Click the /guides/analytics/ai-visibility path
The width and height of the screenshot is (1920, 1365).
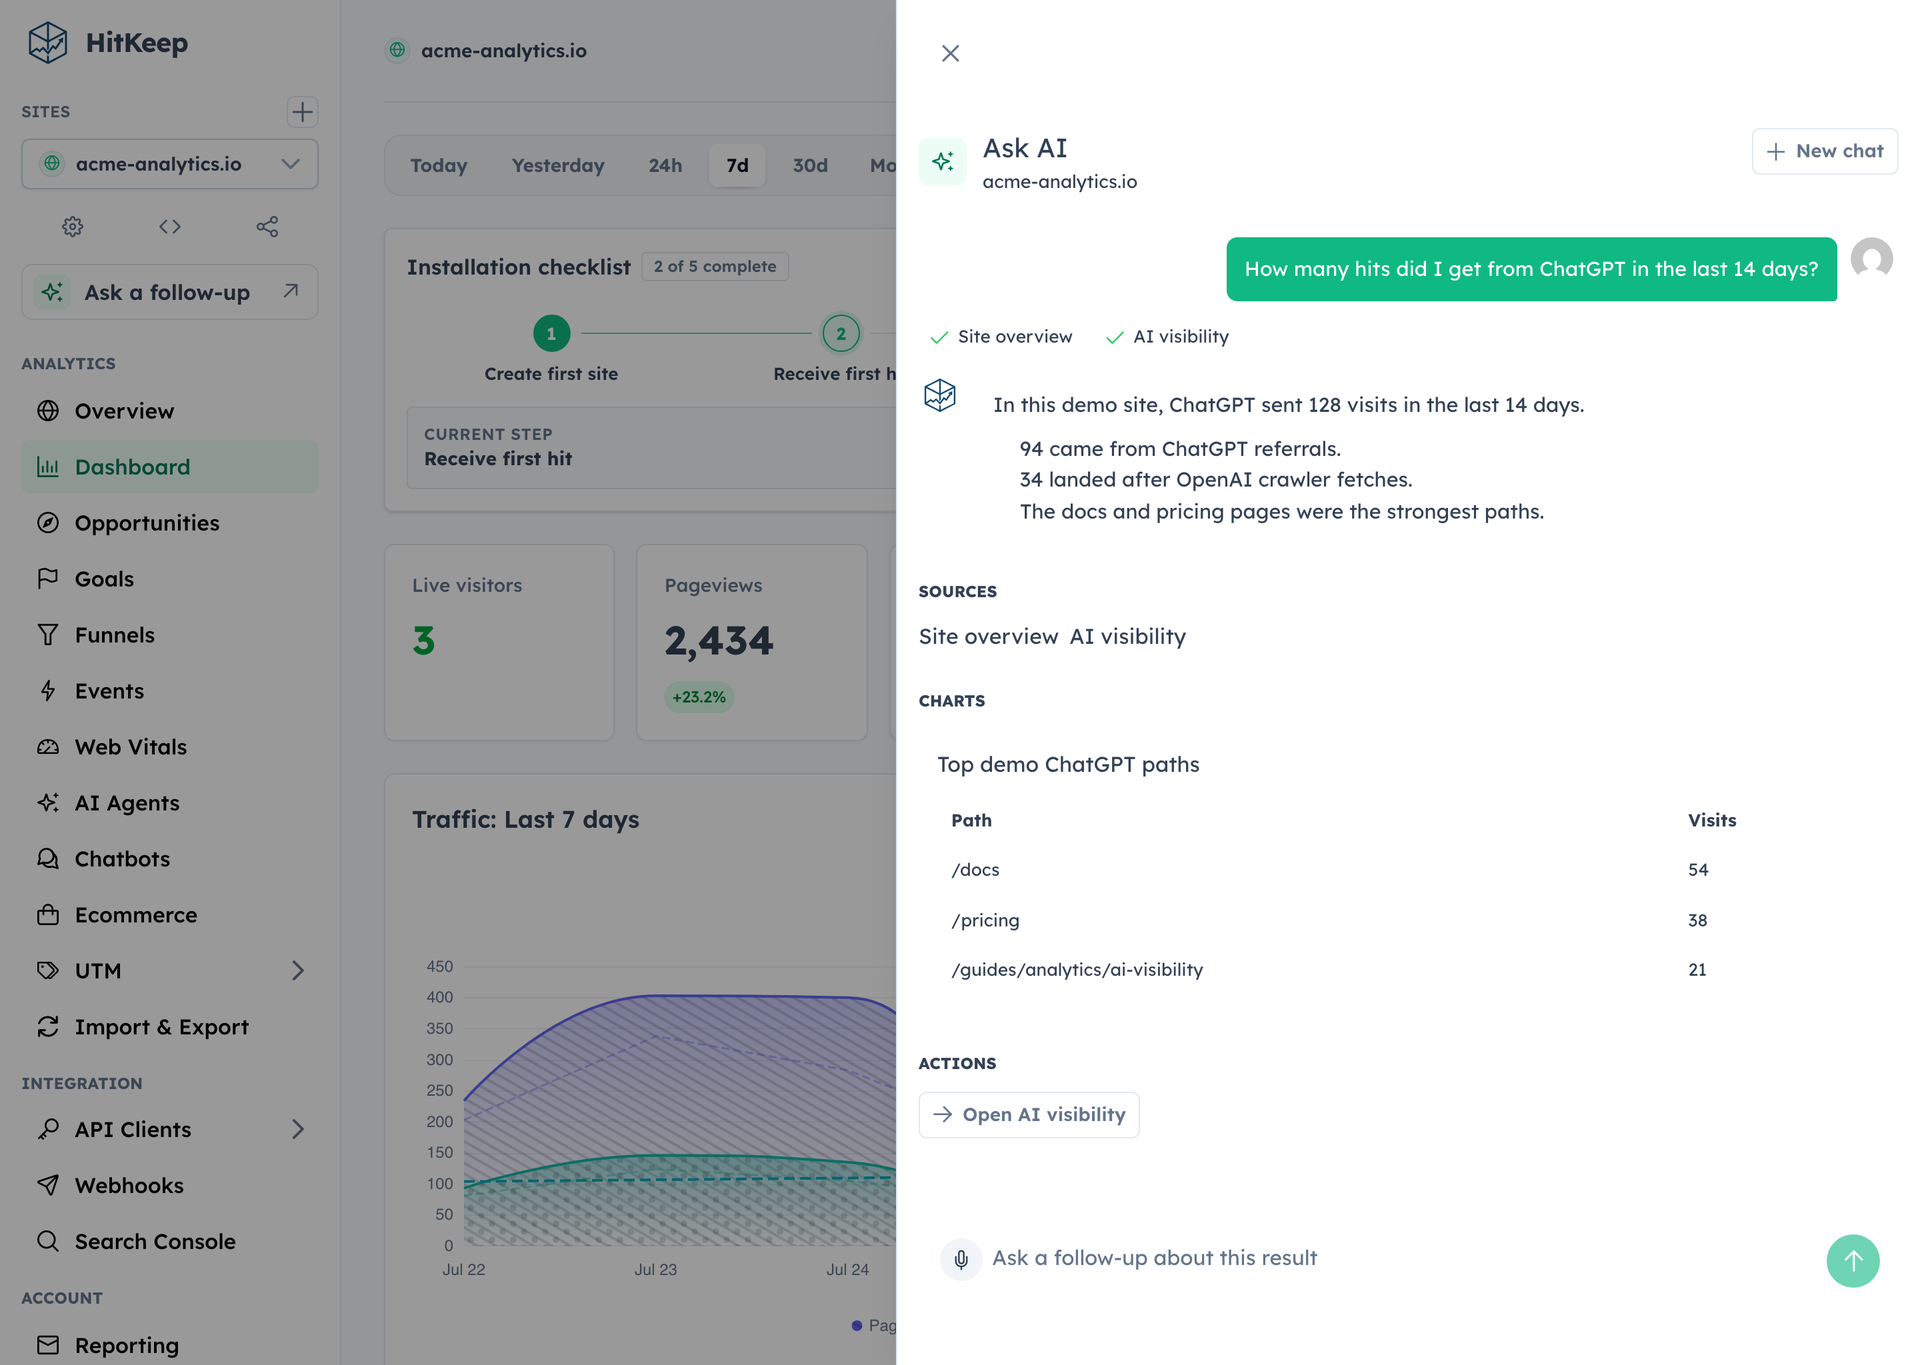1077,970
